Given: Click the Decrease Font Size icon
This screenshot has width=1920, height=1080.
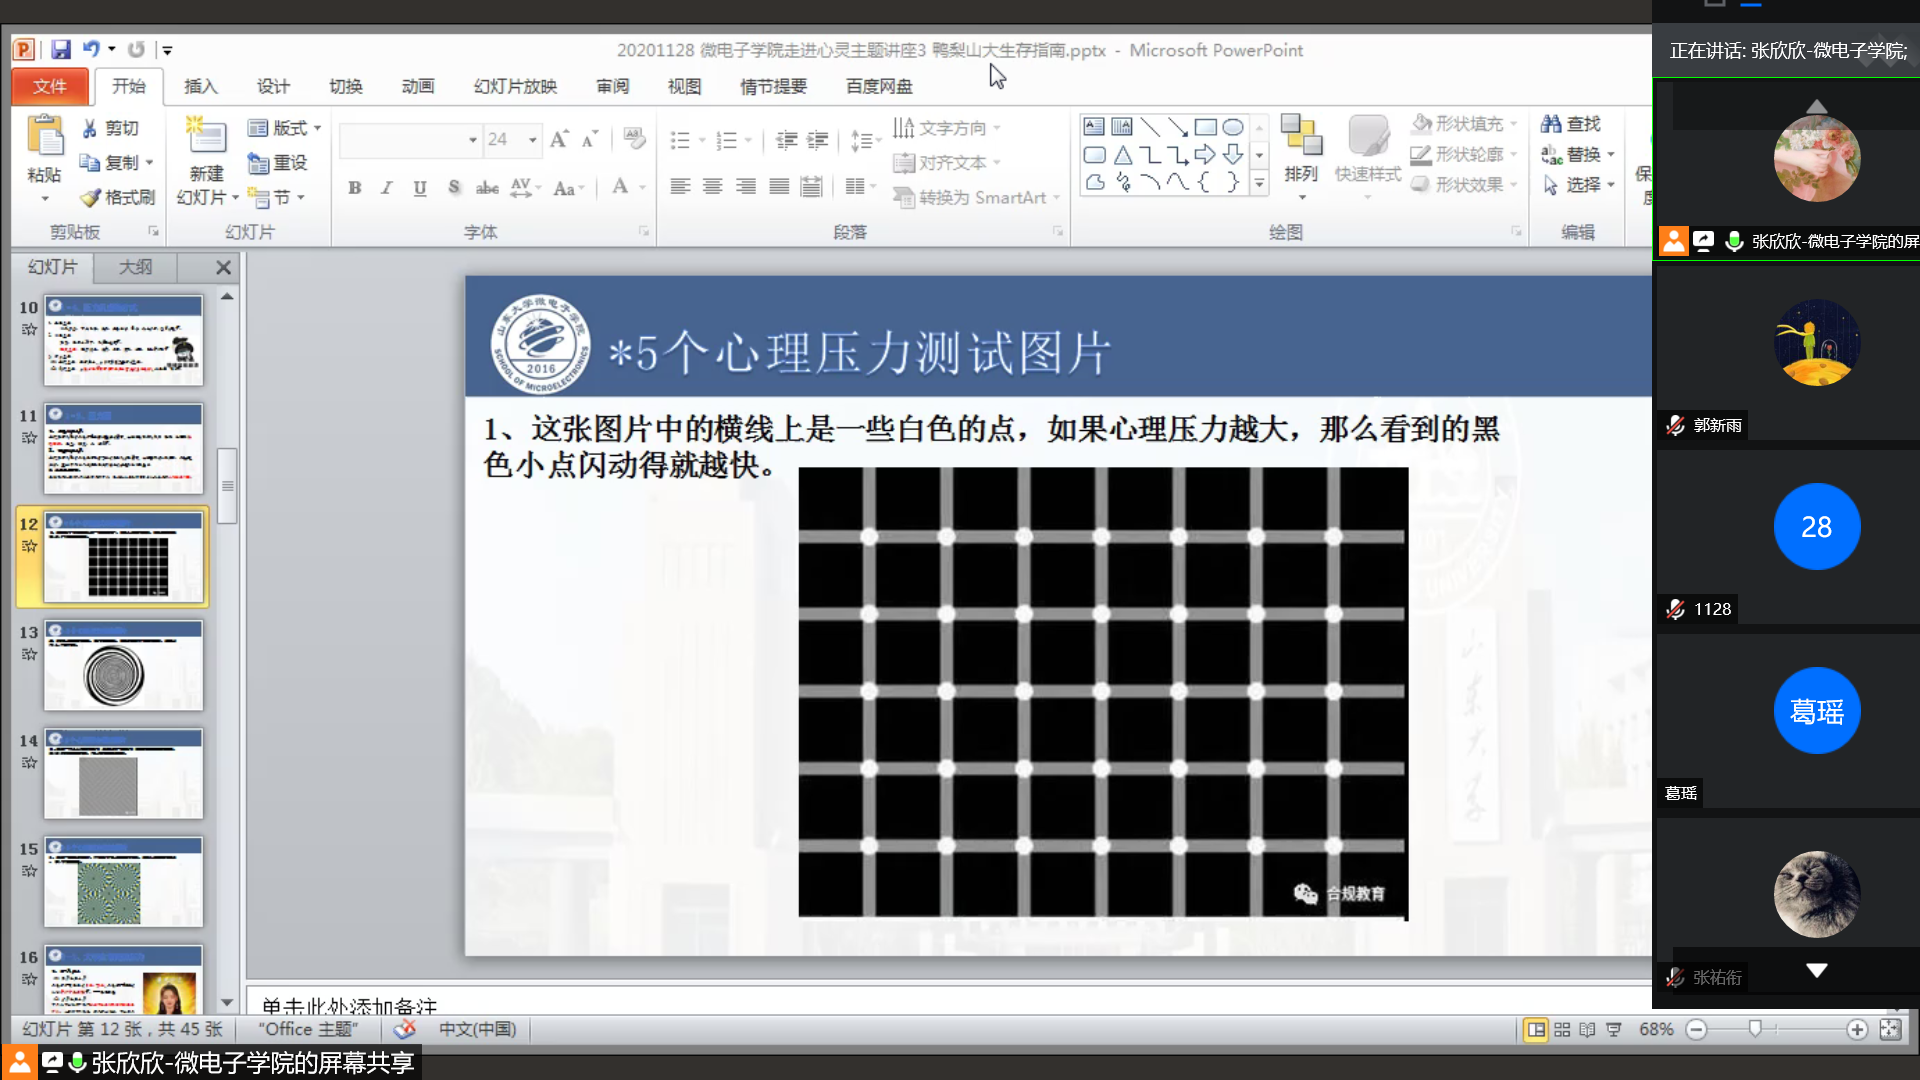Looking at the screenshot, I should pyautogui.click(x=590, y=139).
